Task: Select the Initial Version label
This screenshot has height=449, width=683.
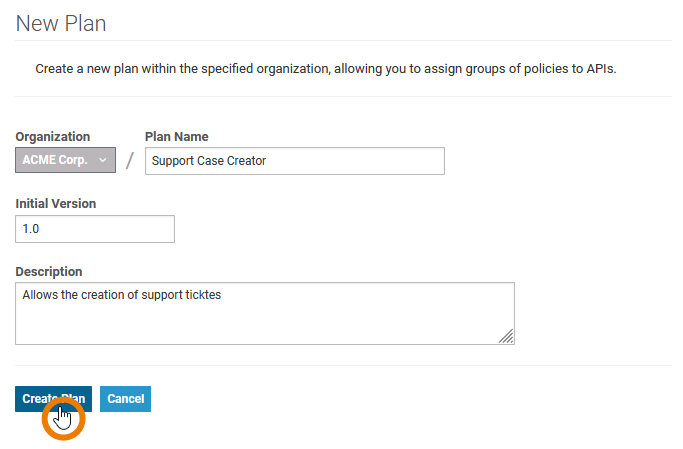Action: (56, 204)
